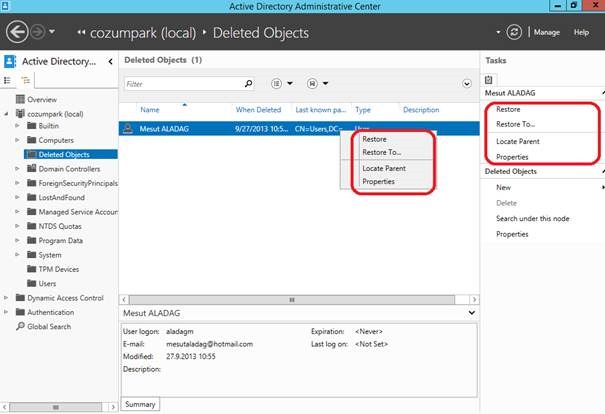Click the Tasks pane clipboard icon

coord(488,79)
